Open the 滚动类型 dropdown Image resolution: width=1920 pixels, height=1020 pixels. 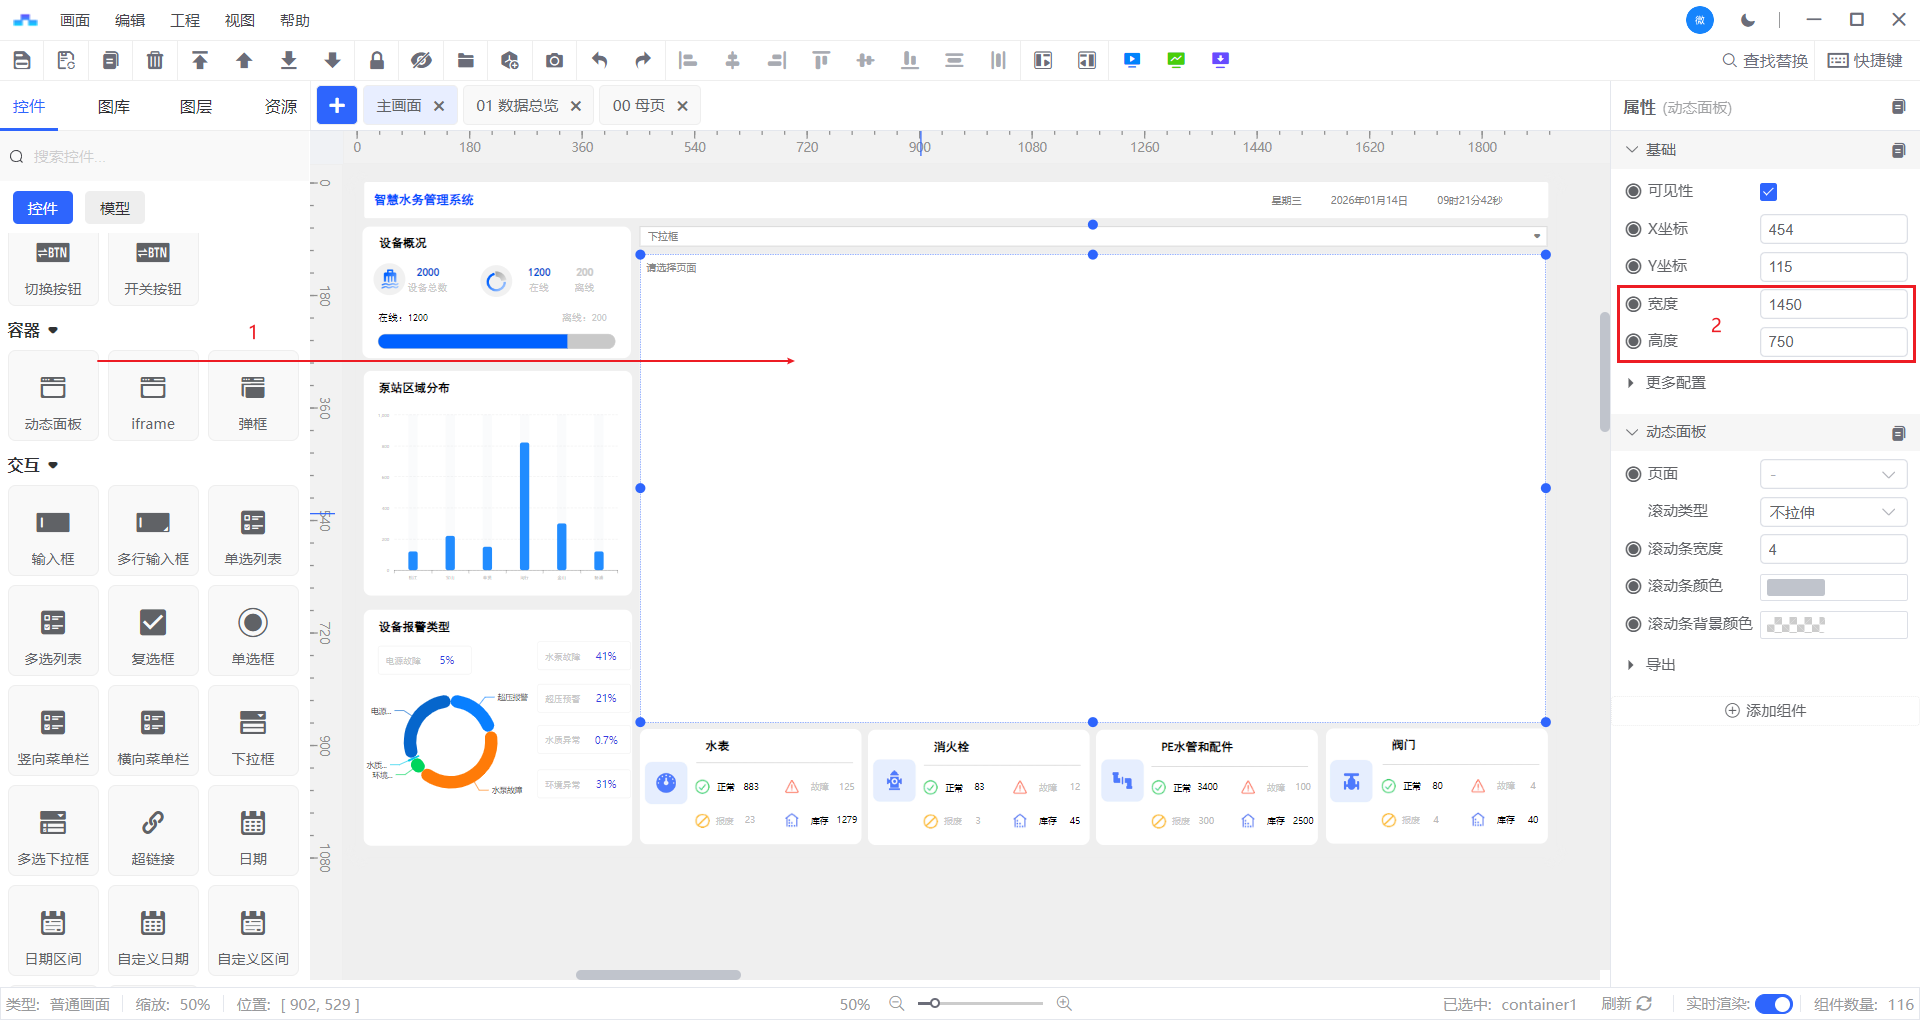tap(1832, 512)
